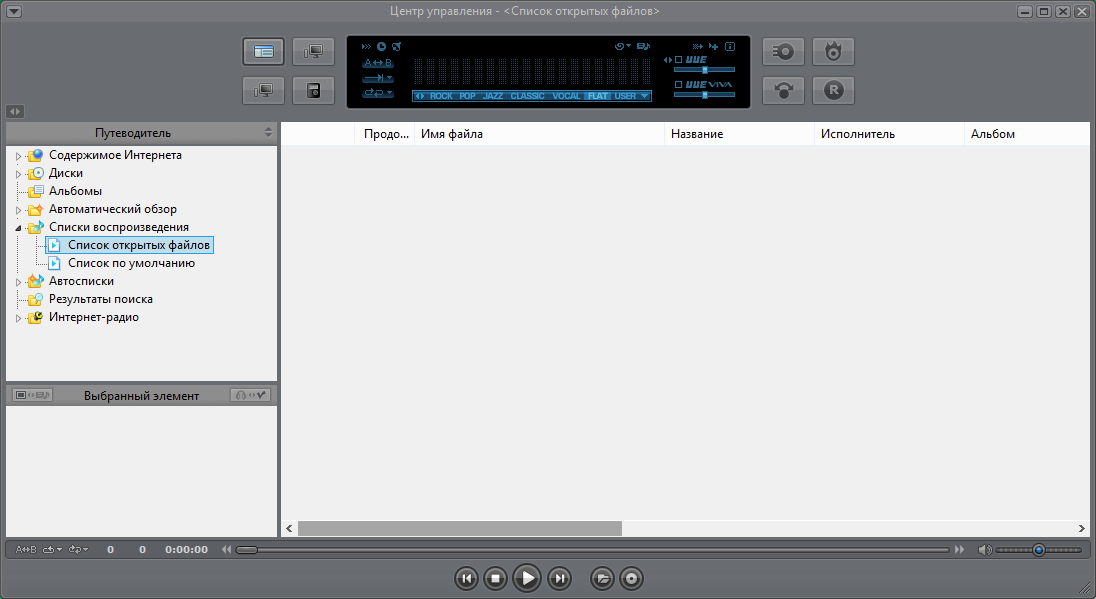This screenshot has width=1096, height=599.
Task: Sort by the Название column header
Action: [739, 134]
